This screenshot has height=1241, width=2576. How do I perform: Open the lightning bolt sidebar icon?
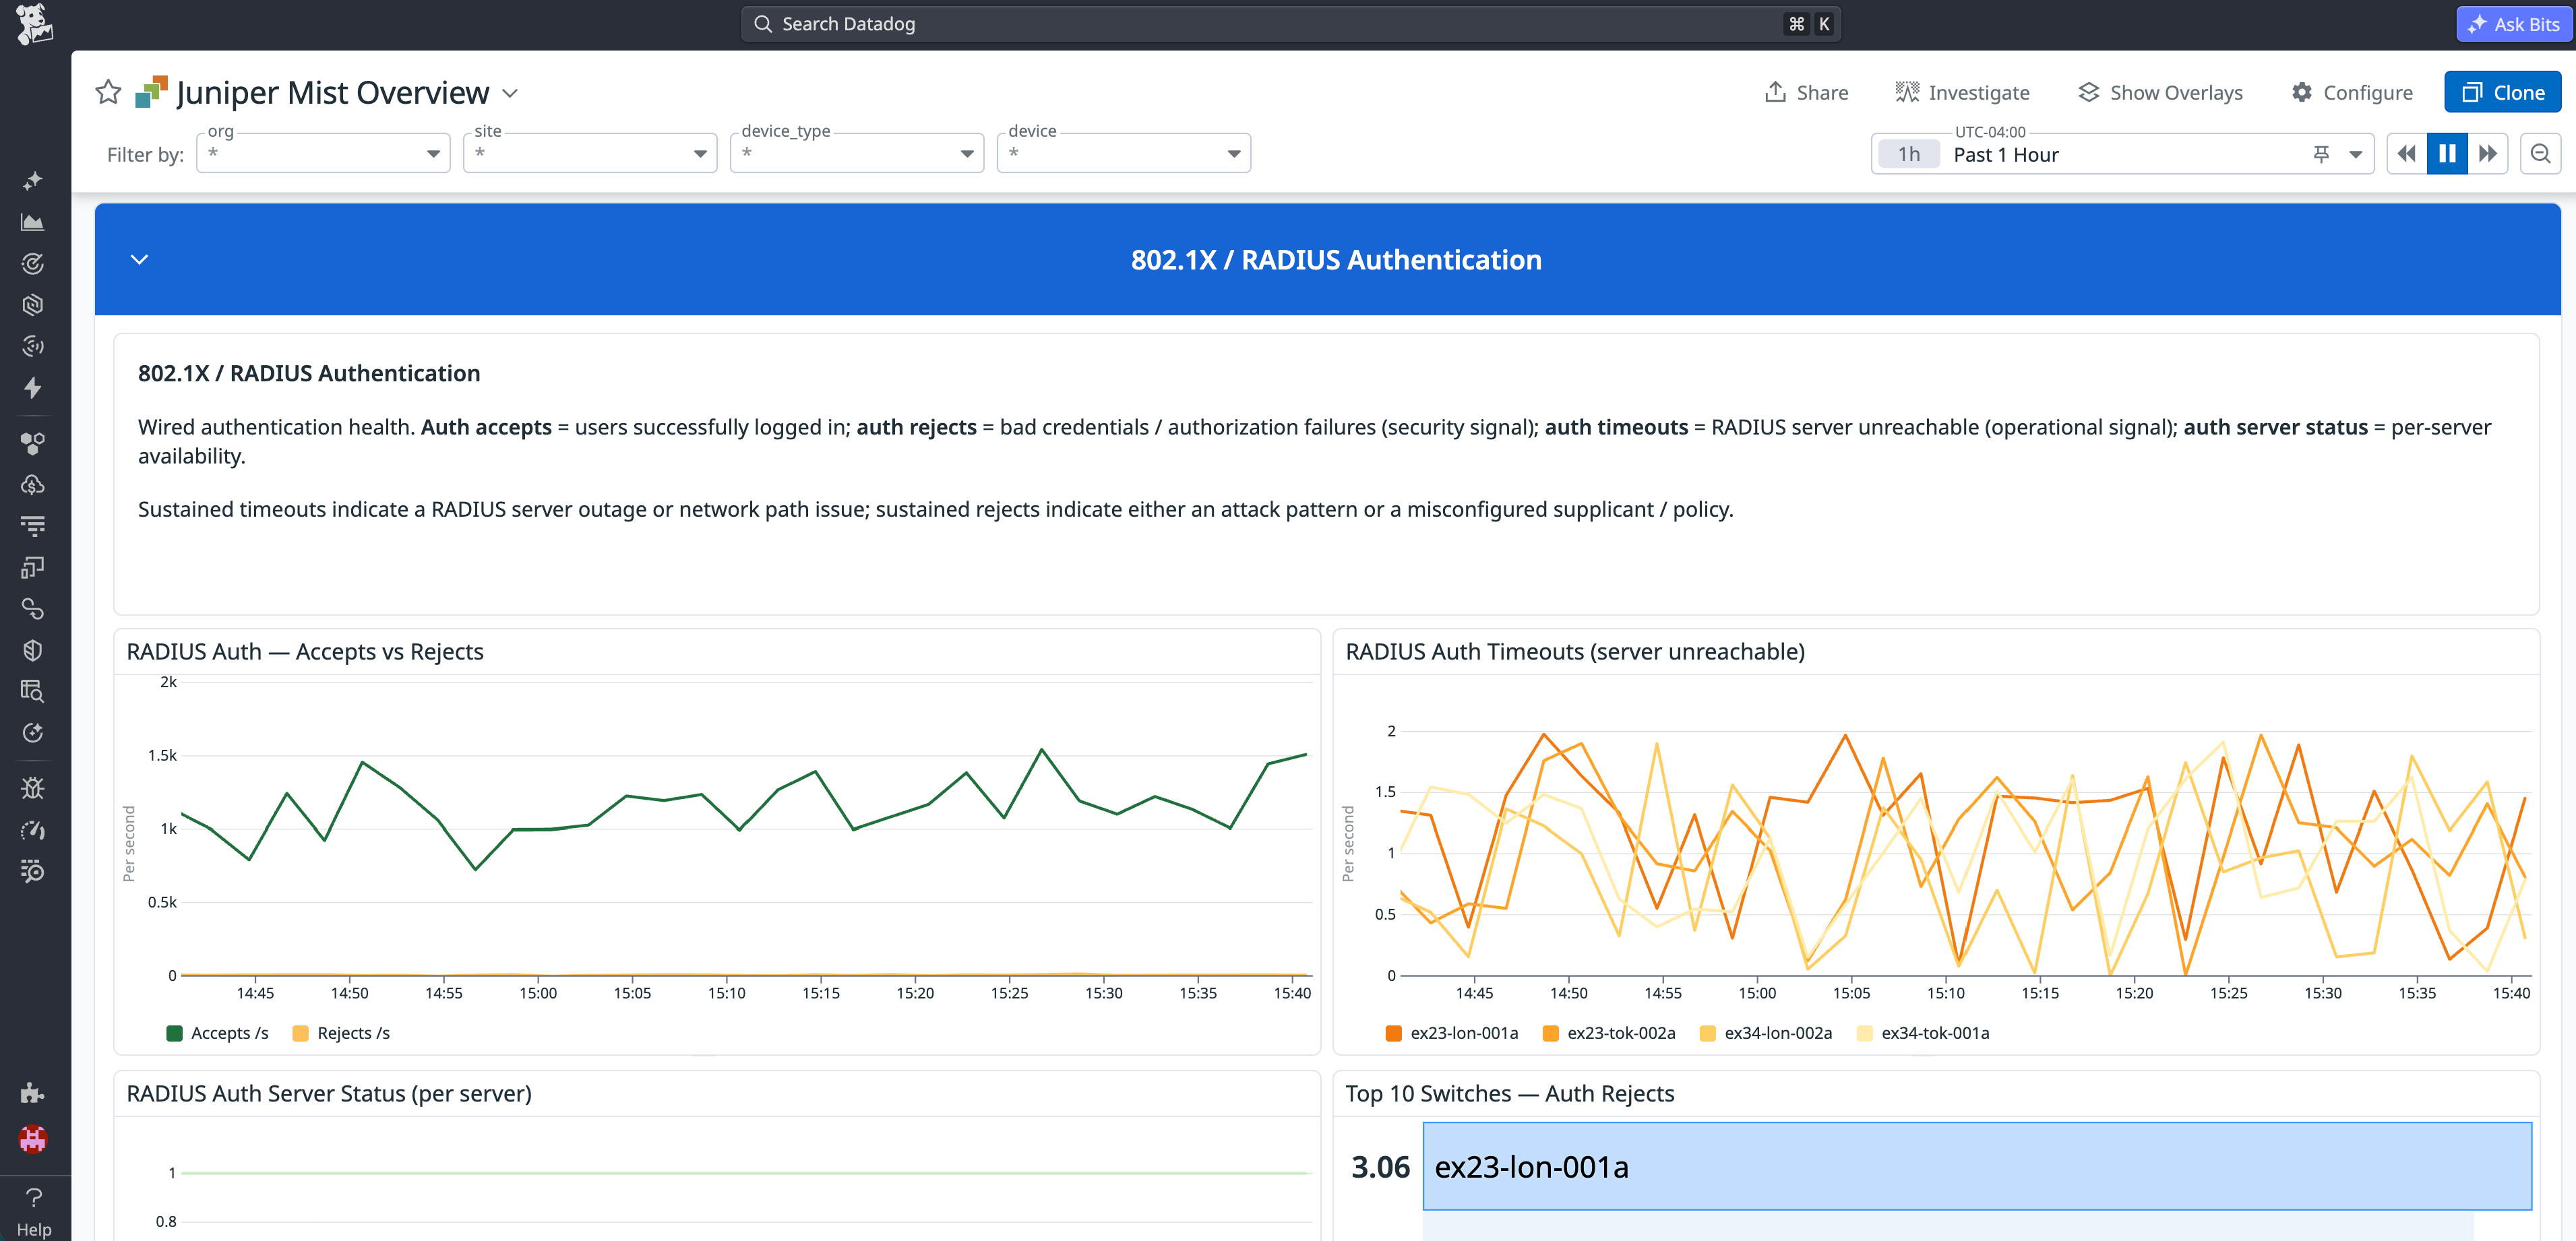pos(33,388)
